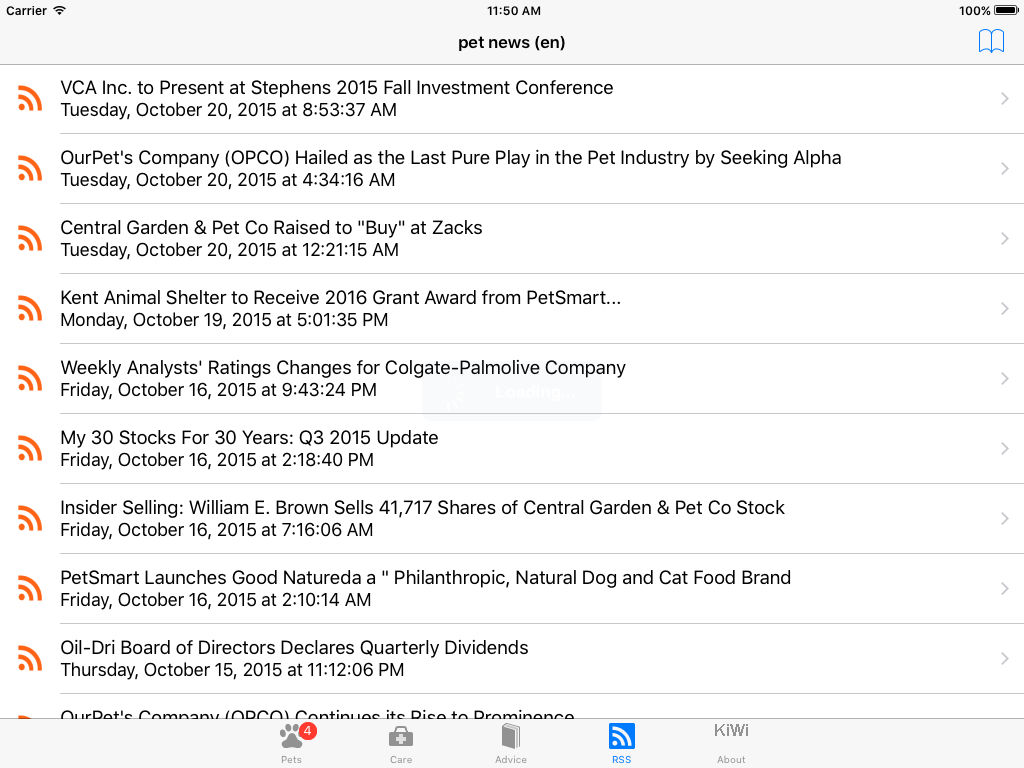Expand the VCA Inc. article chevron

click(x=1004, y=99)
